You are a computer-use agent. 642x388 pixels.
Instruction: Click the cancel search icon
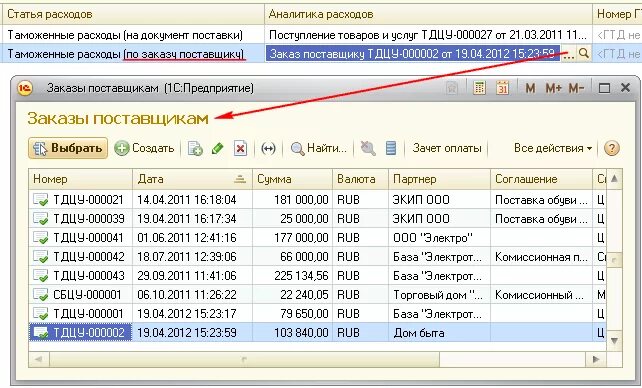click(x=368, y=148)
